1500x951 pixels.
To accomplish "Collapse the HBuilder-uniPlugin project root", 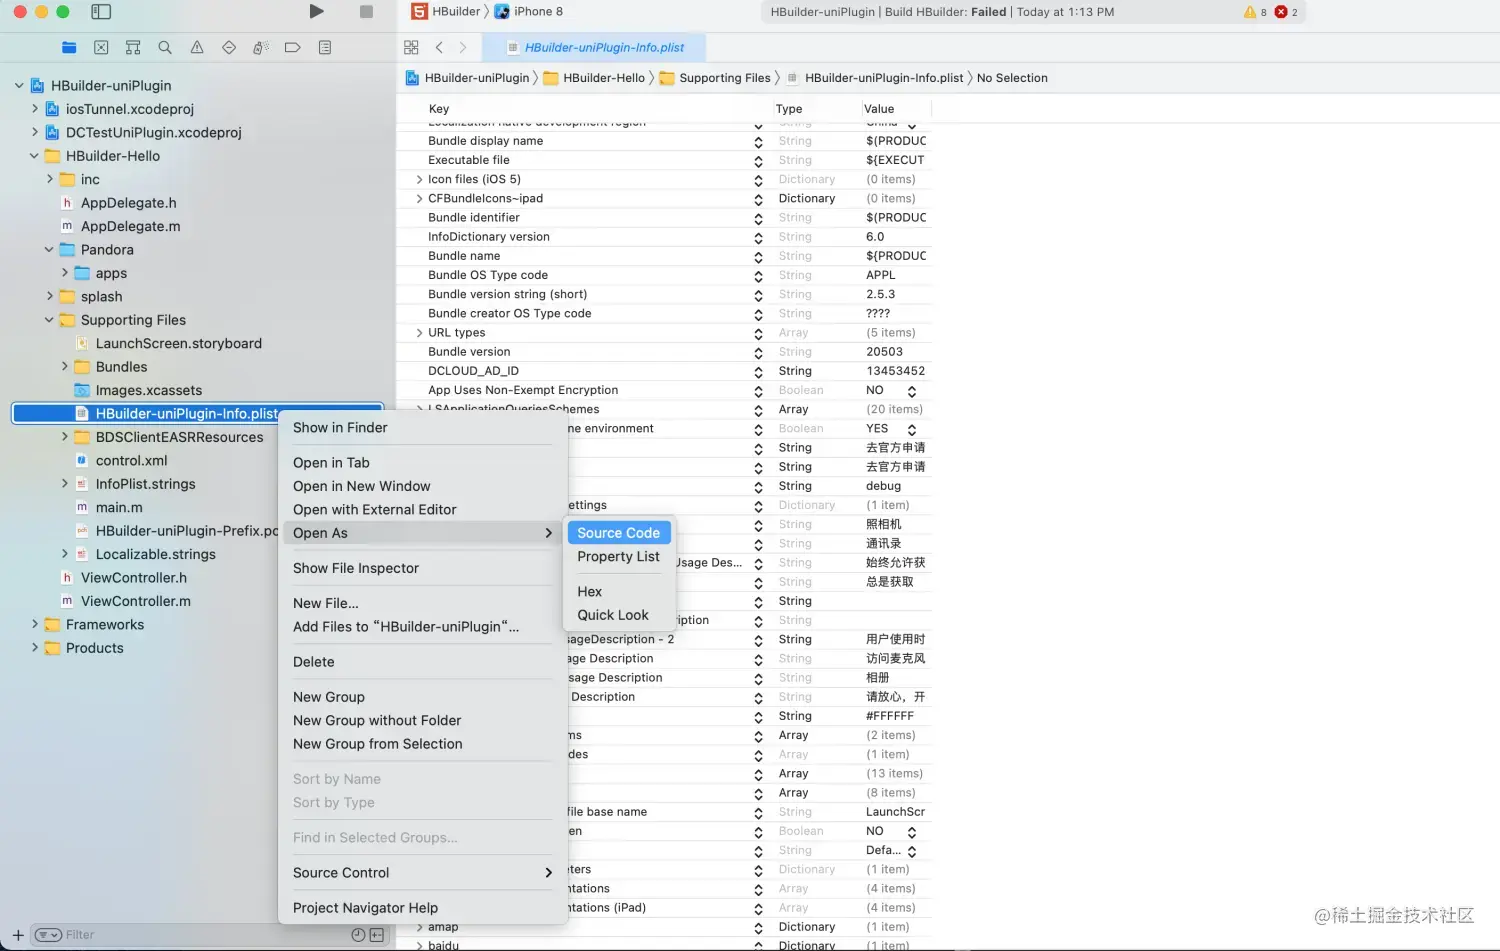I will pos(19,85).
